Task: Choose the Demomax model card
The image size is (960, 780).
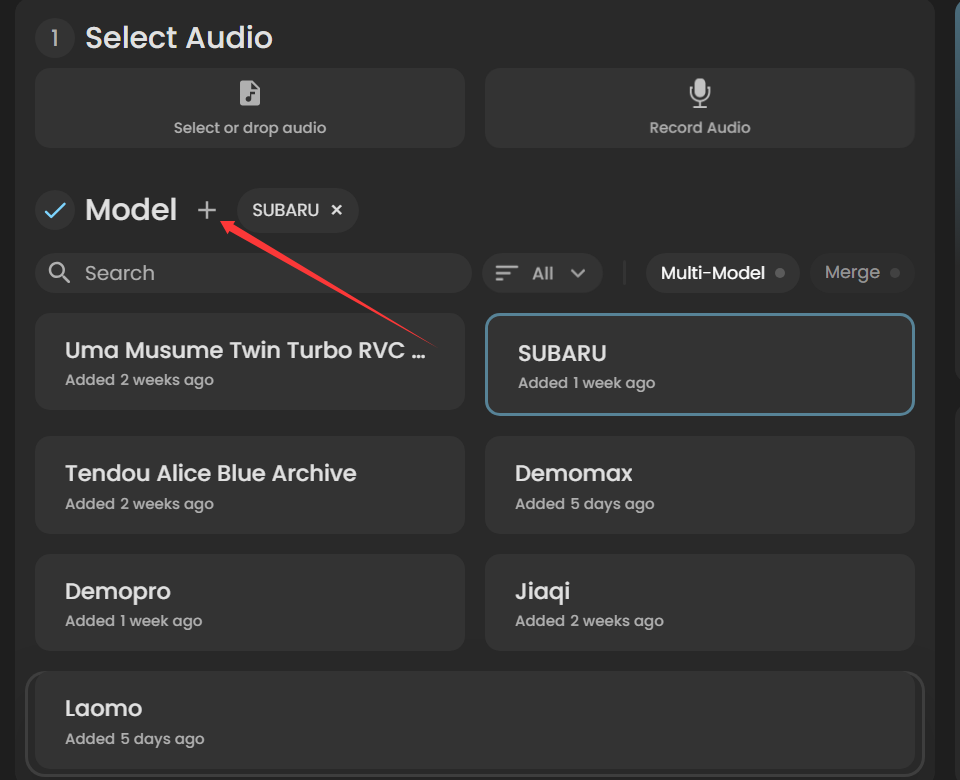Action: point(700,485)
